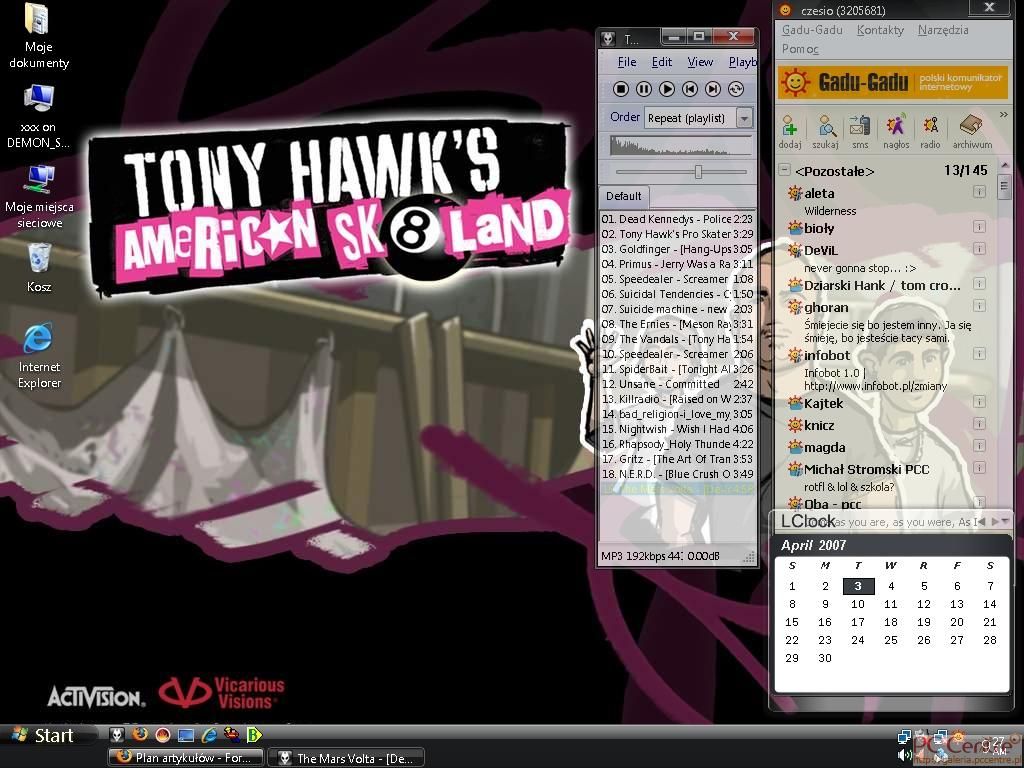Switch to Plan artykułów taskbar window
This screenshot has height=768, width=1024.
[x=184, y=758]
